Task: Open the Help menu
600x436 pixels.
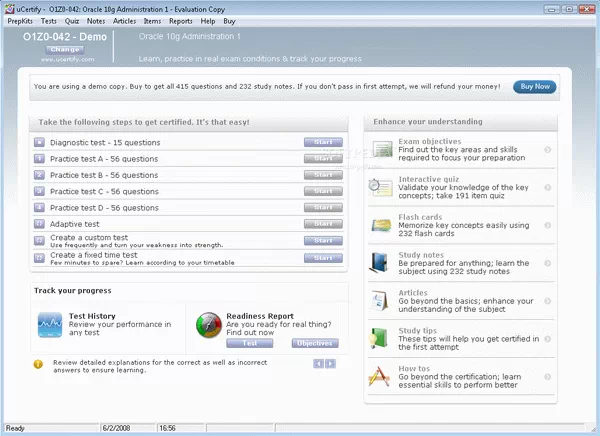Action: pyautogui.click(x=208, y=21)
